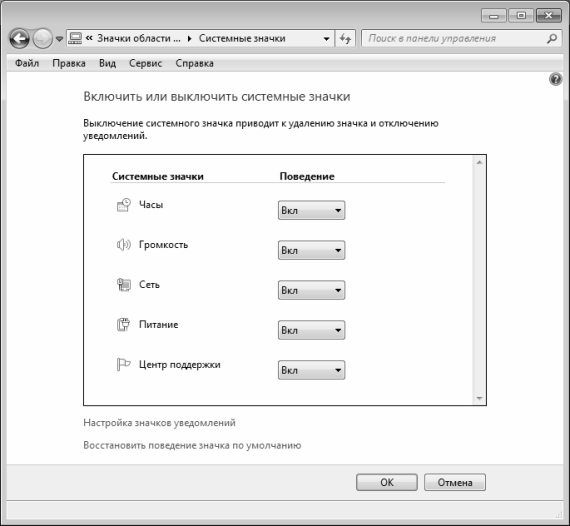Click the Volume (Громкость) speaker icon

[x=124, y=245]
